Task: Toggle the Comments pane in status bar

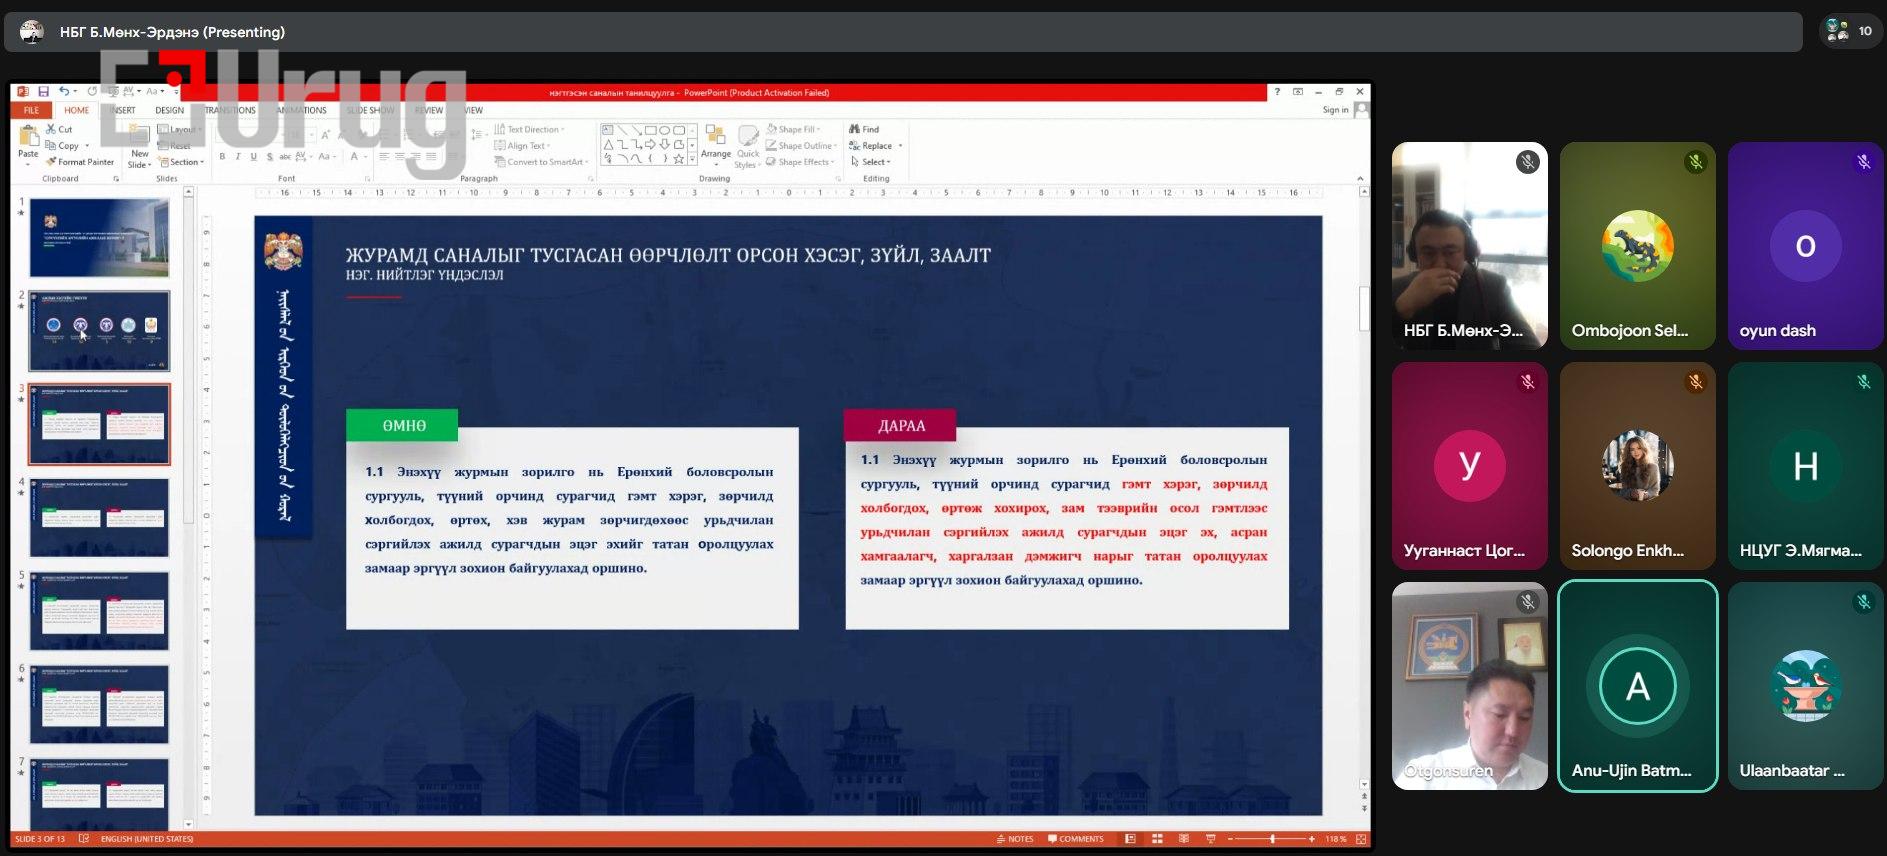Action: [1076, 839]
